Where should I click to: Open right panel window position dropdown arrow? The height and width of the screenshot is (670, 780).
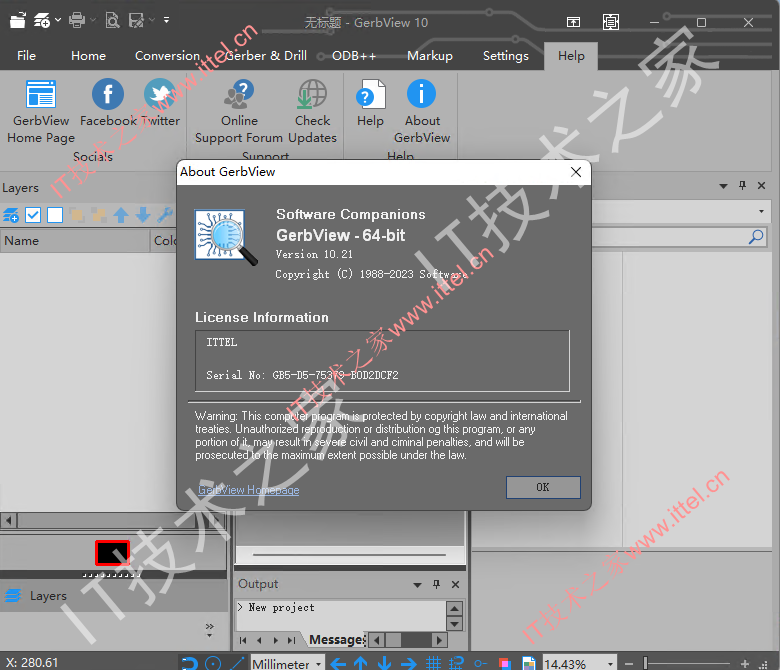[x=723, y=186]
